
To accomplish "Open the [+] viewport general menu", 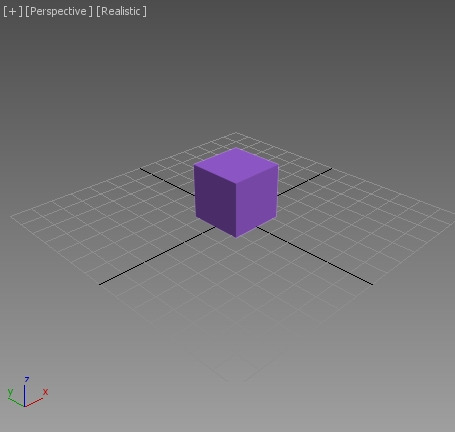I will [13, 11].
